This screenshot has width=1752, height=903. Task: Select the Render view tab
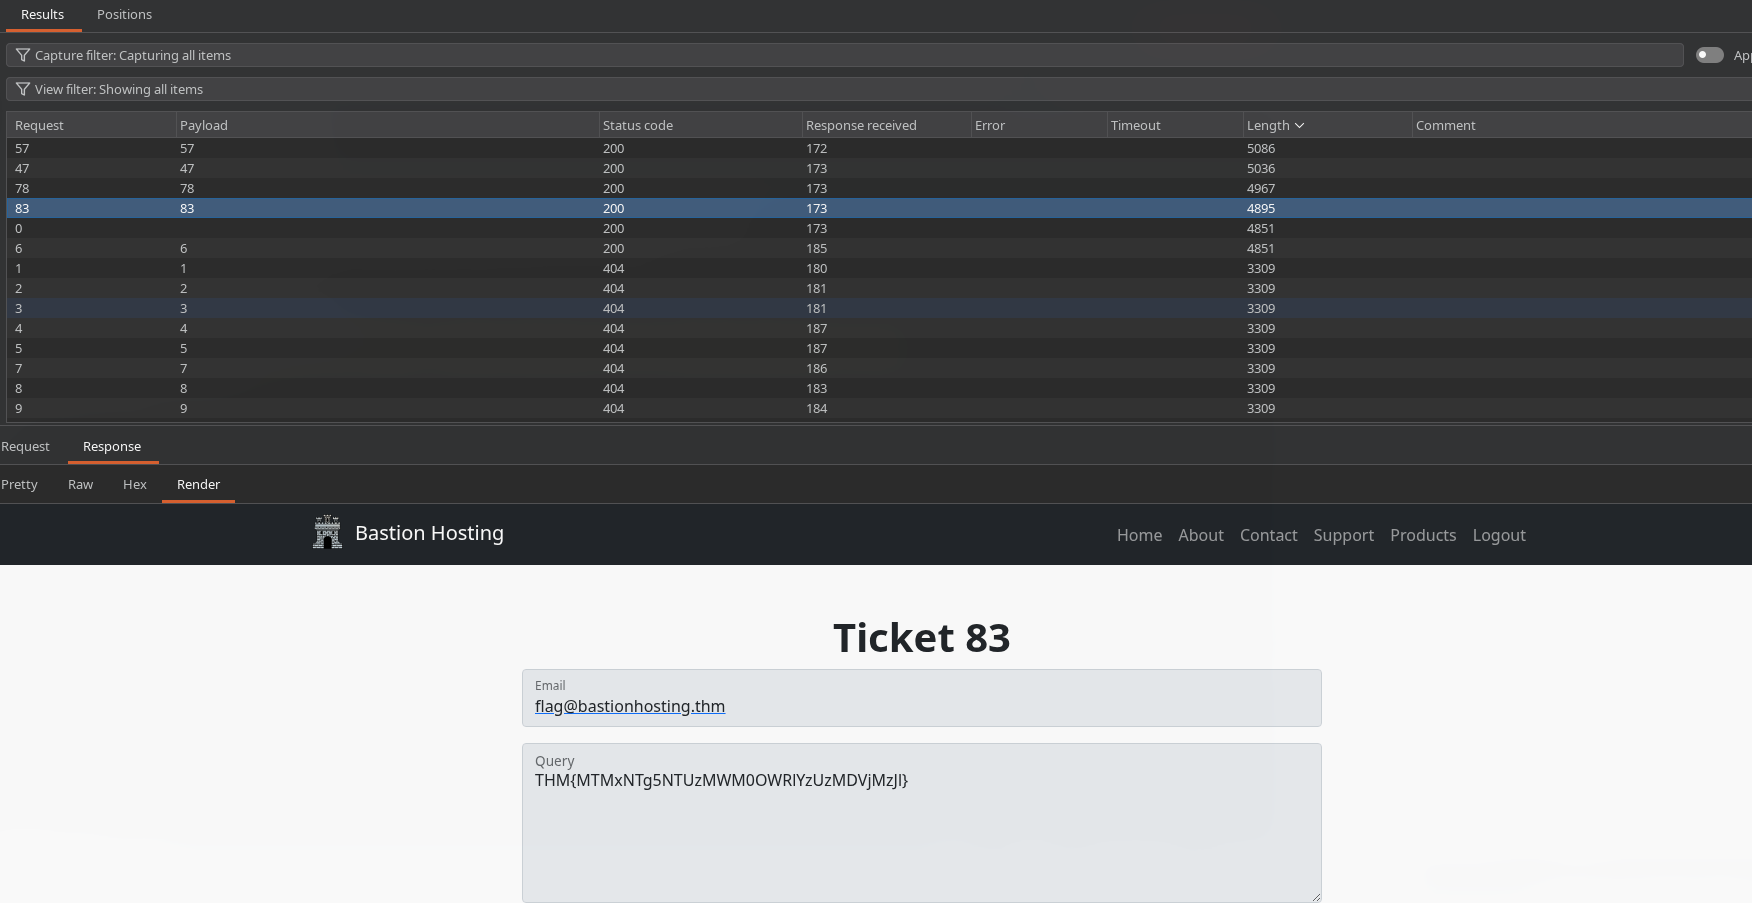click(x=198, y=484)
